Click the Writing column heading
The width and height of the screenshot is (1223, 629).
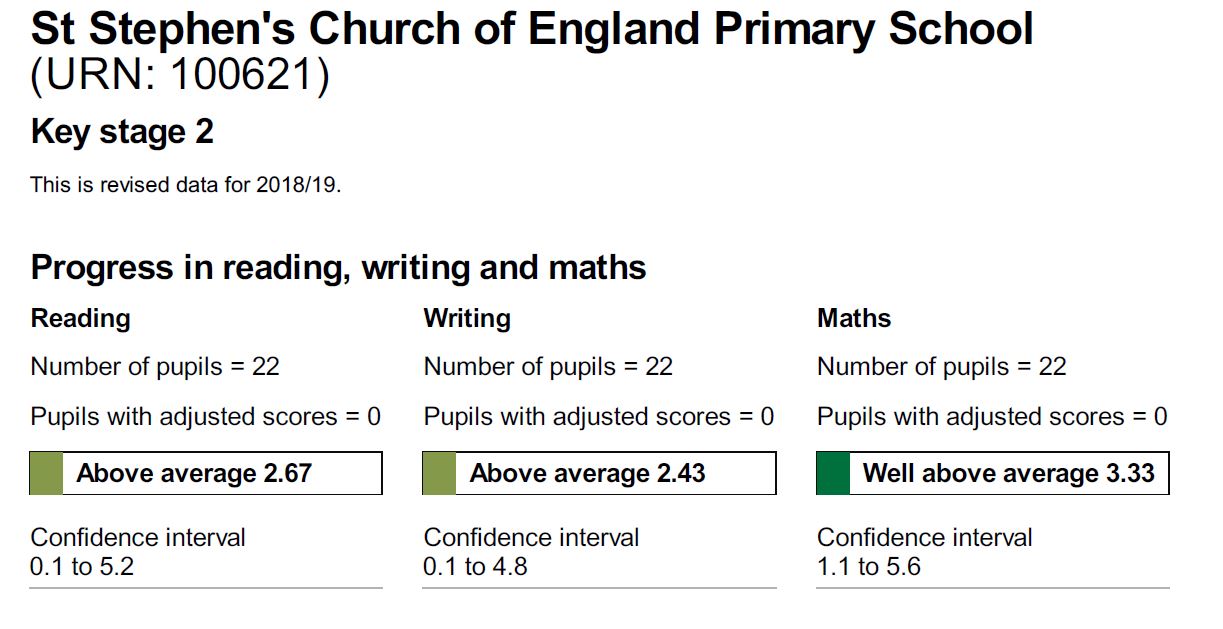pos(467,318)
